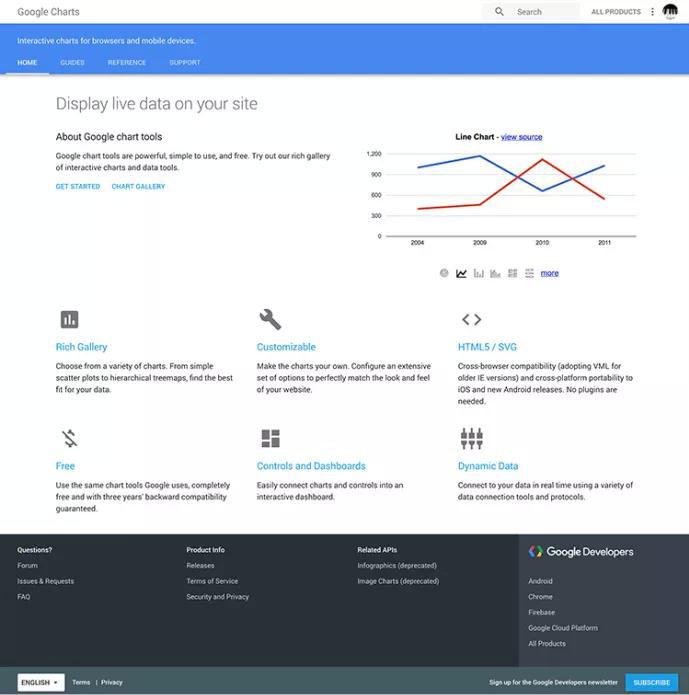Open the ENGLISH language dropdown
This screenshot has width=689, height=695.
(41, 682)
